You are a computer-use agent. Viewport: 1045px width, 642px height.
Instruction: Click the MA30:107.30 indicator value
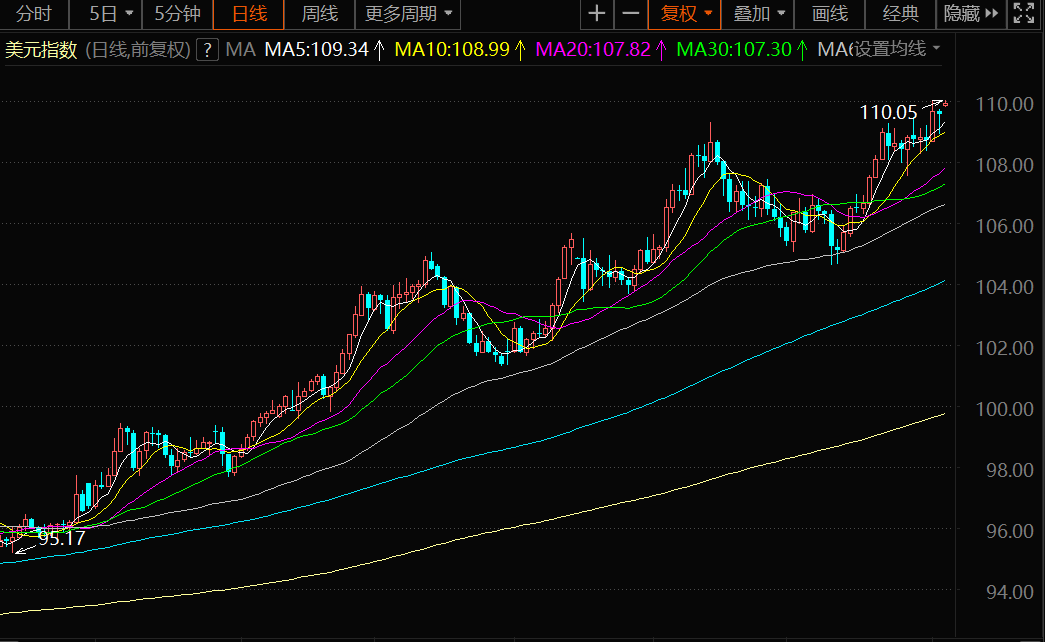coord(734,49)
